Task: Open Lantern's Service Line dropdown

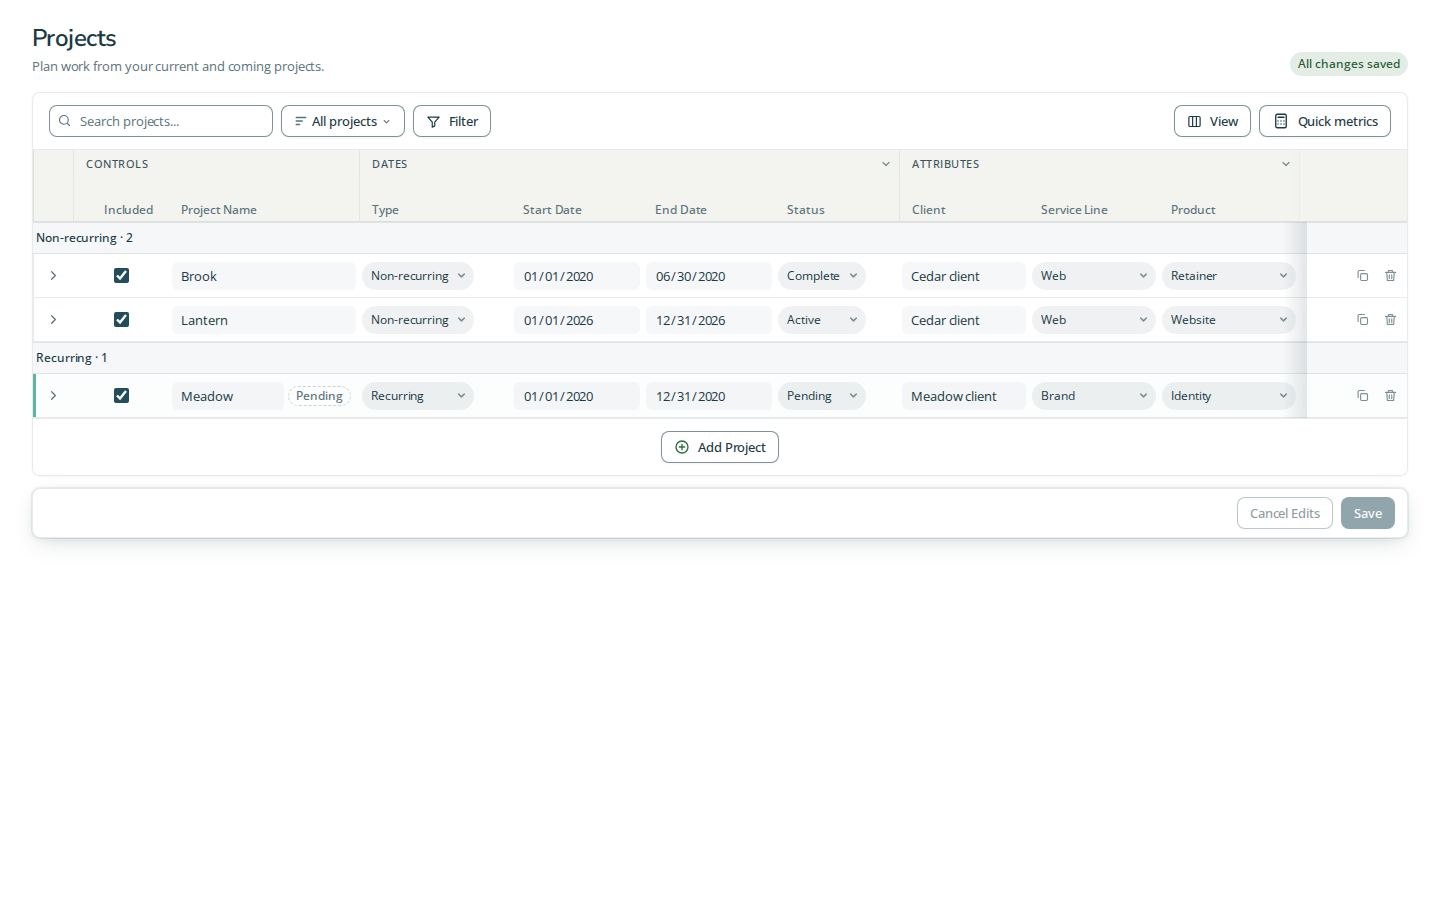Action: tap(1094, 320)
